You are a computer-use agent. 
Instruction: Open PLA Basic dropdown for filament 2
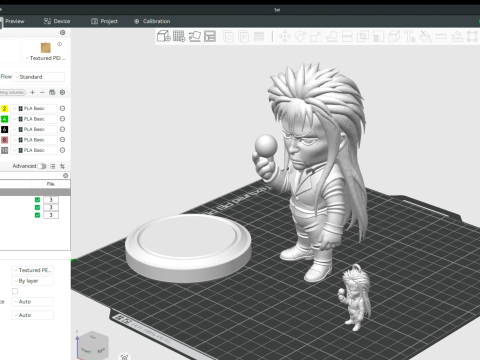pyautogui.click(x=34, y=108)
